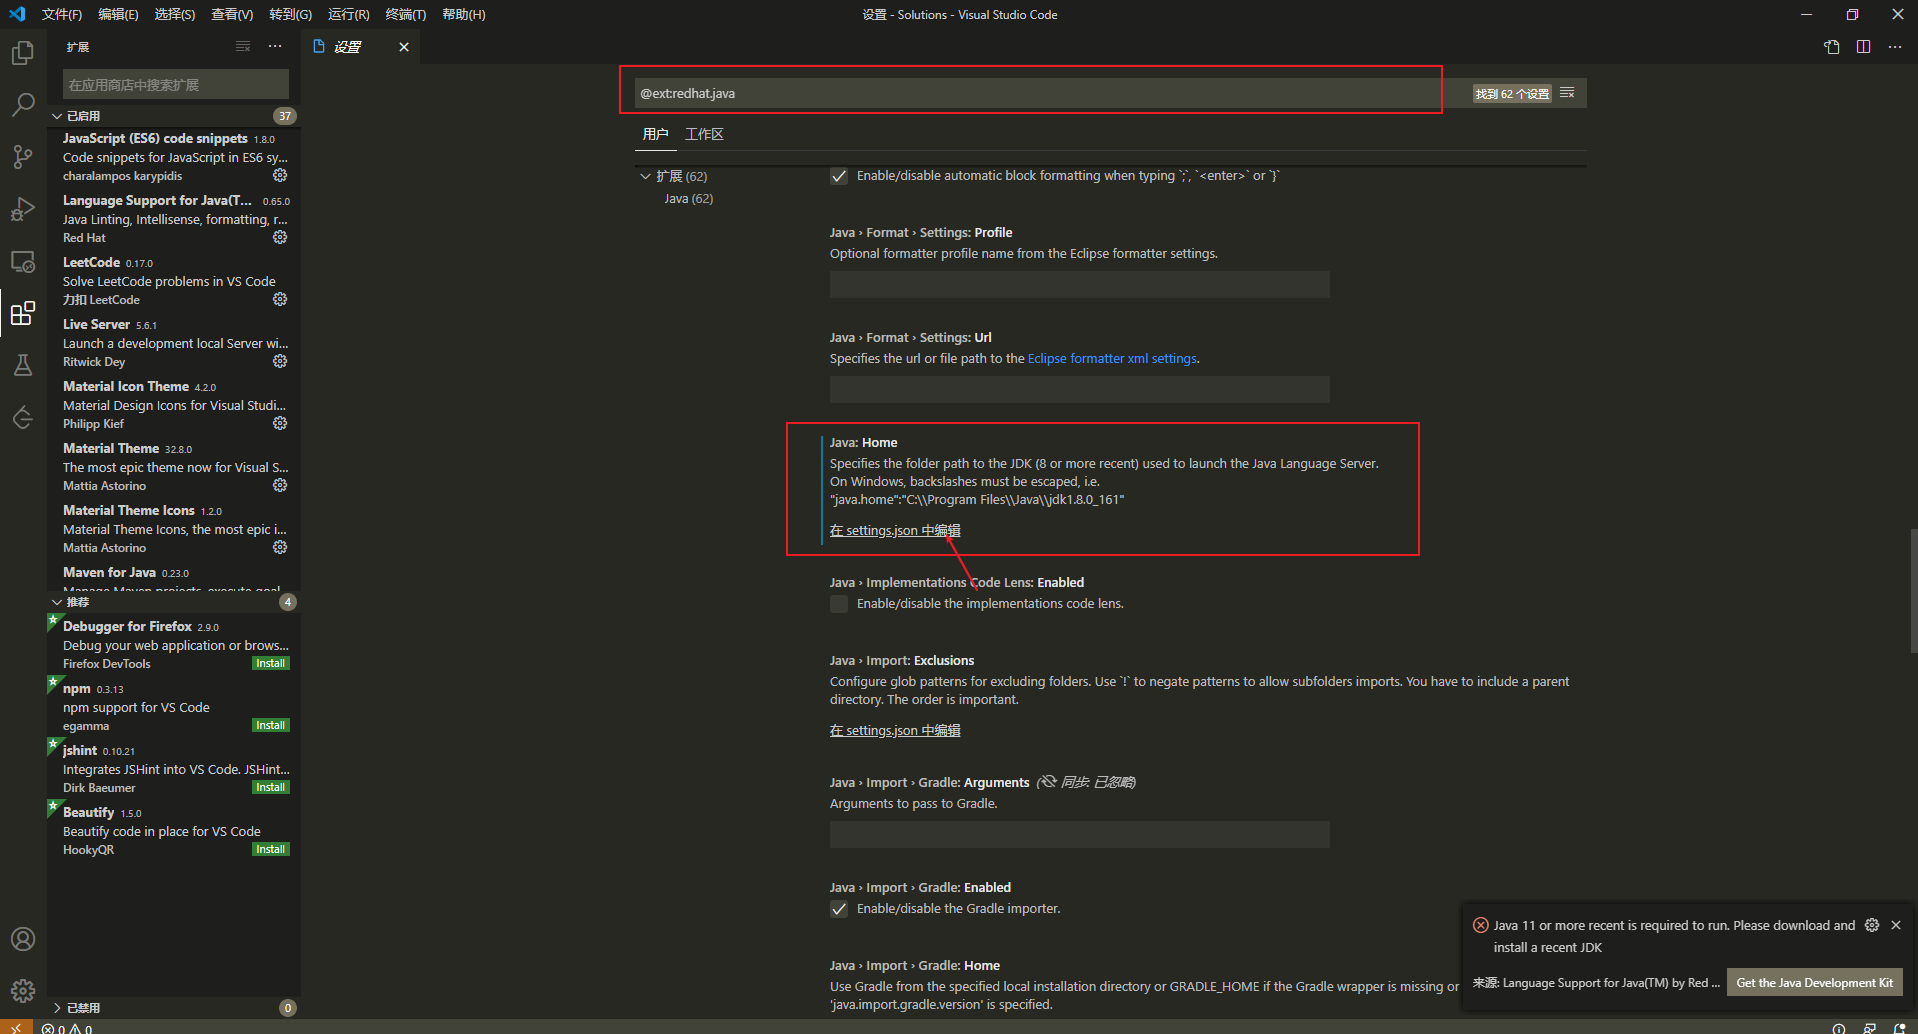This screenshot has width=1918, height=1034.
Task: Focus the search extensions in Marketplace field
Action: (x=175, y=84)
